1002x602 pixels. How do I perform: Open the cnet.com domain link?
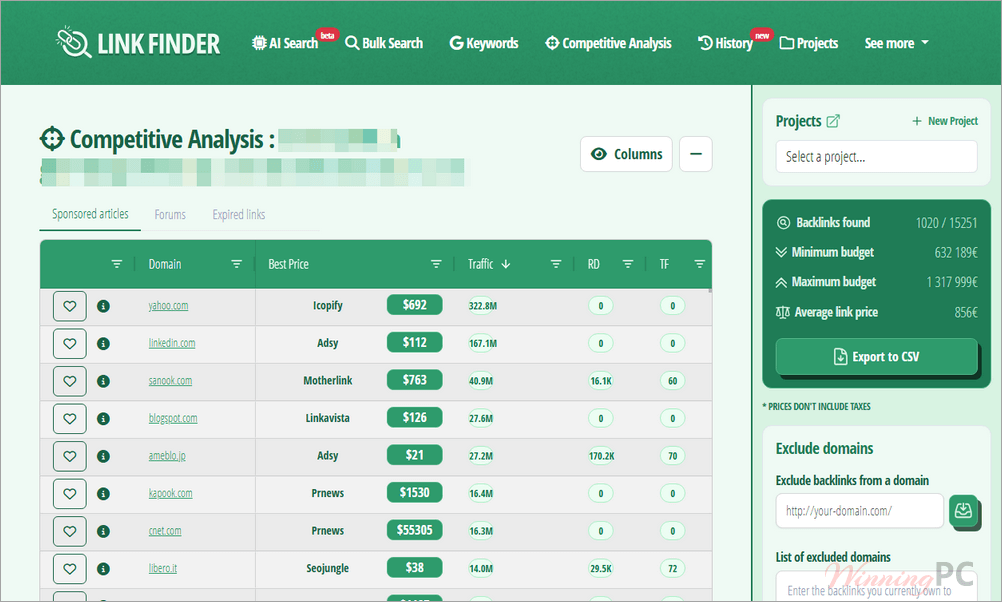165,531
